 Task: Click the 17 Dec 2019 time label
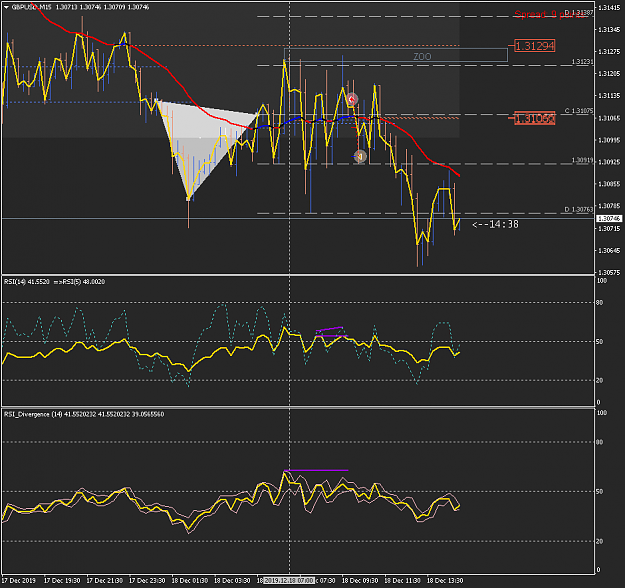click(18, 580)
